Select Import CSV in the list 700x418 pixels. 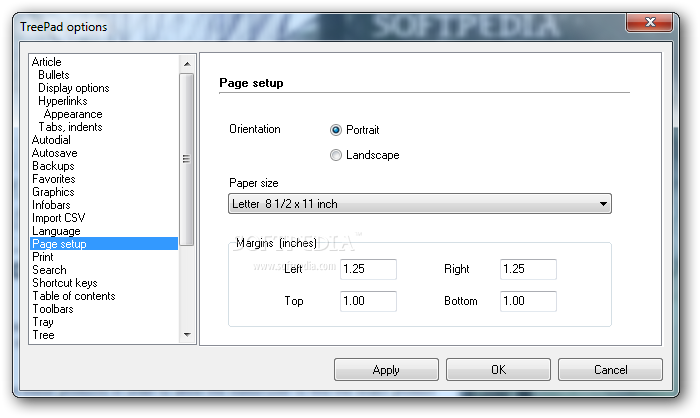click(58, 218)
